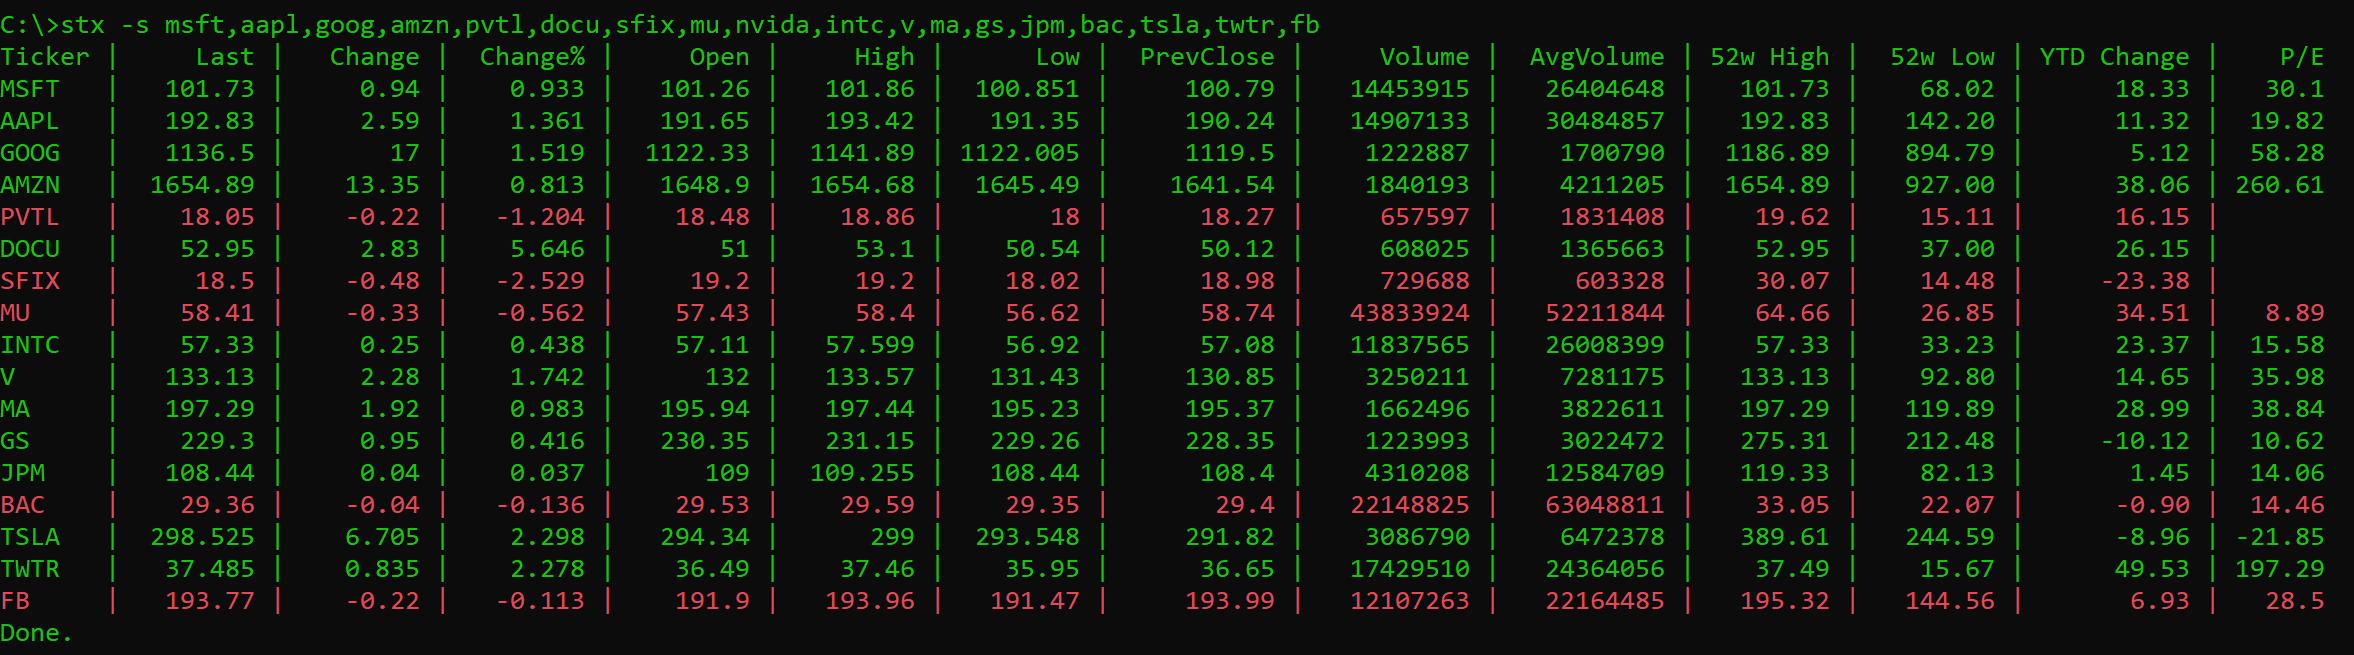Select the DOCU ticker label
The width and height of the screenshot is (2354, 655).
[x=30, y=249]
